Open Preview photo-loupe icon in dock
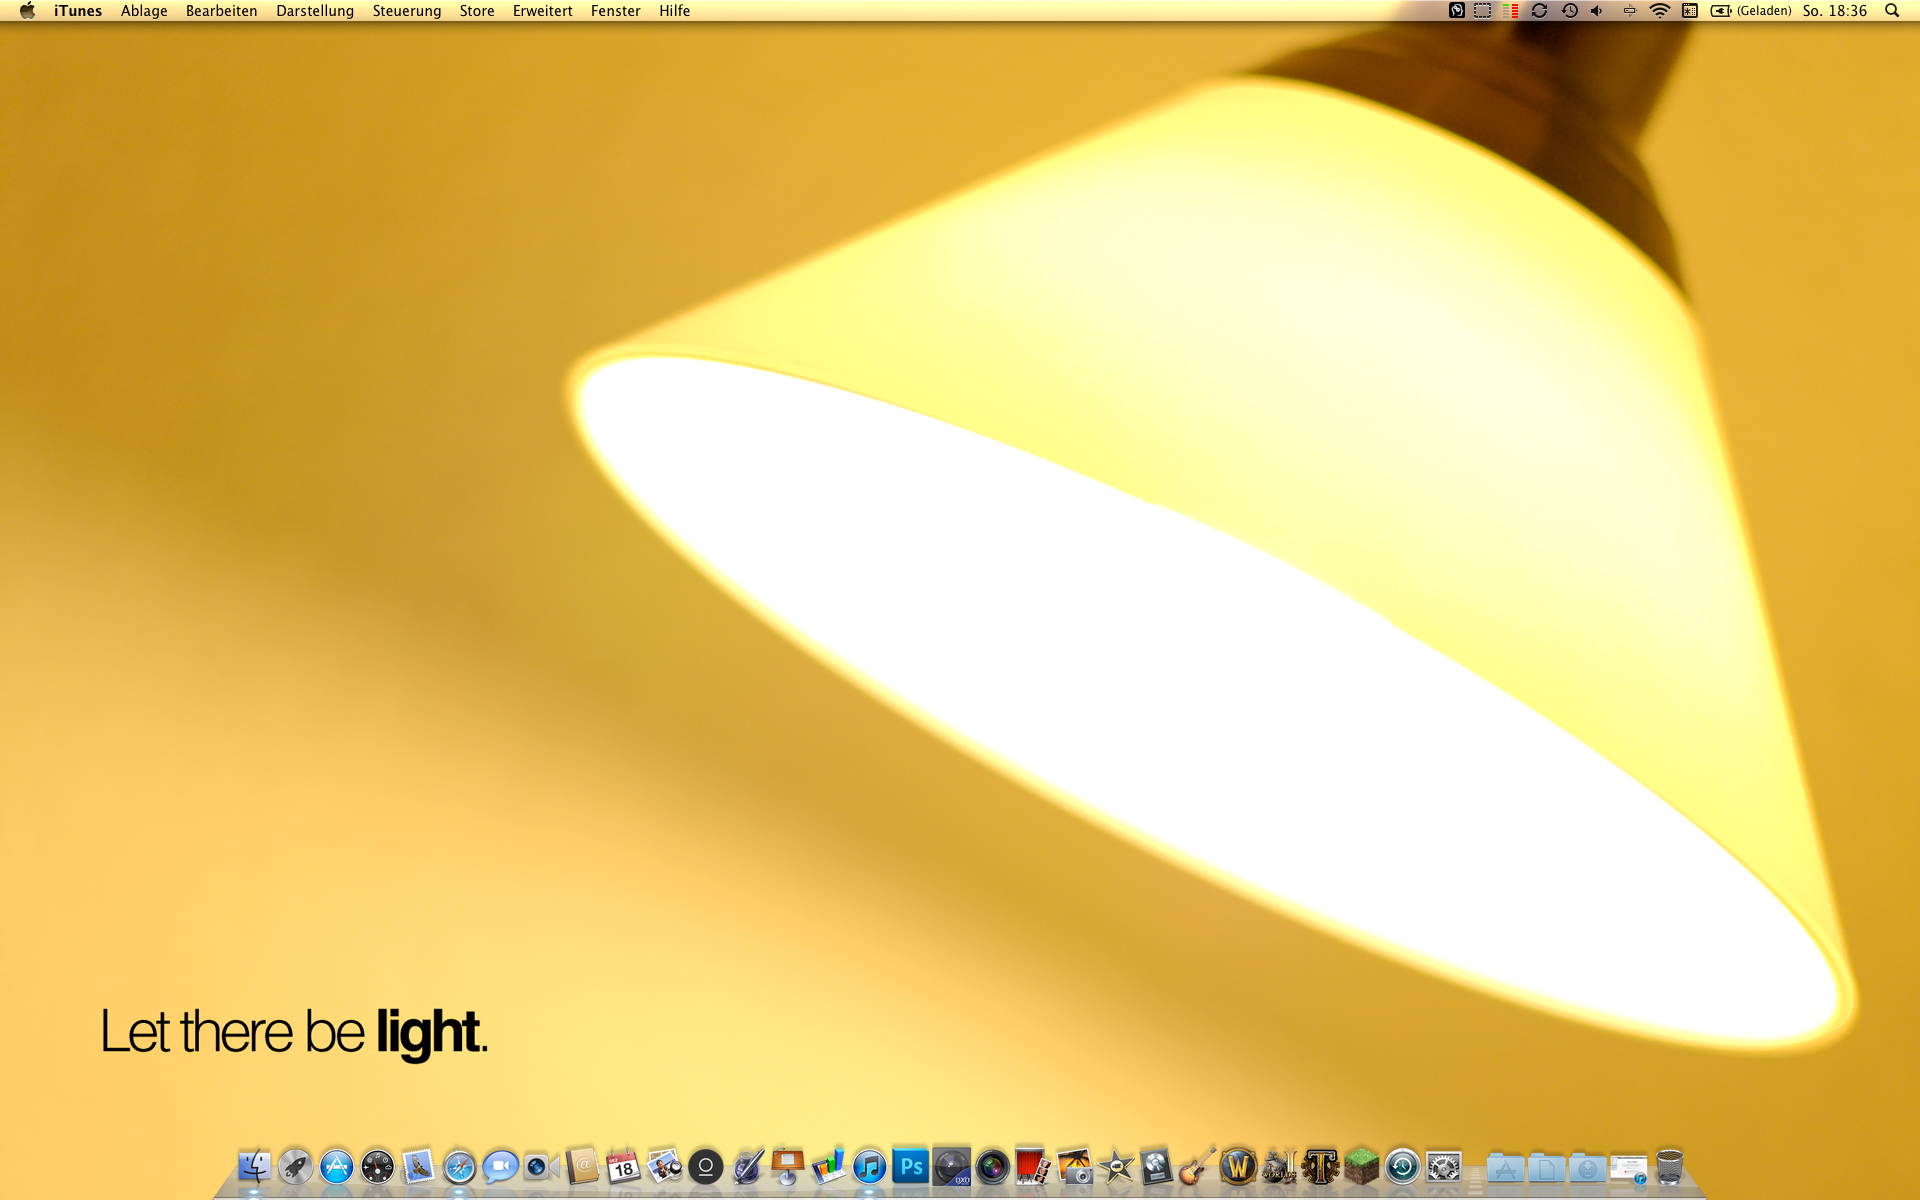 pyautogui.click(x=664, y=1166)
